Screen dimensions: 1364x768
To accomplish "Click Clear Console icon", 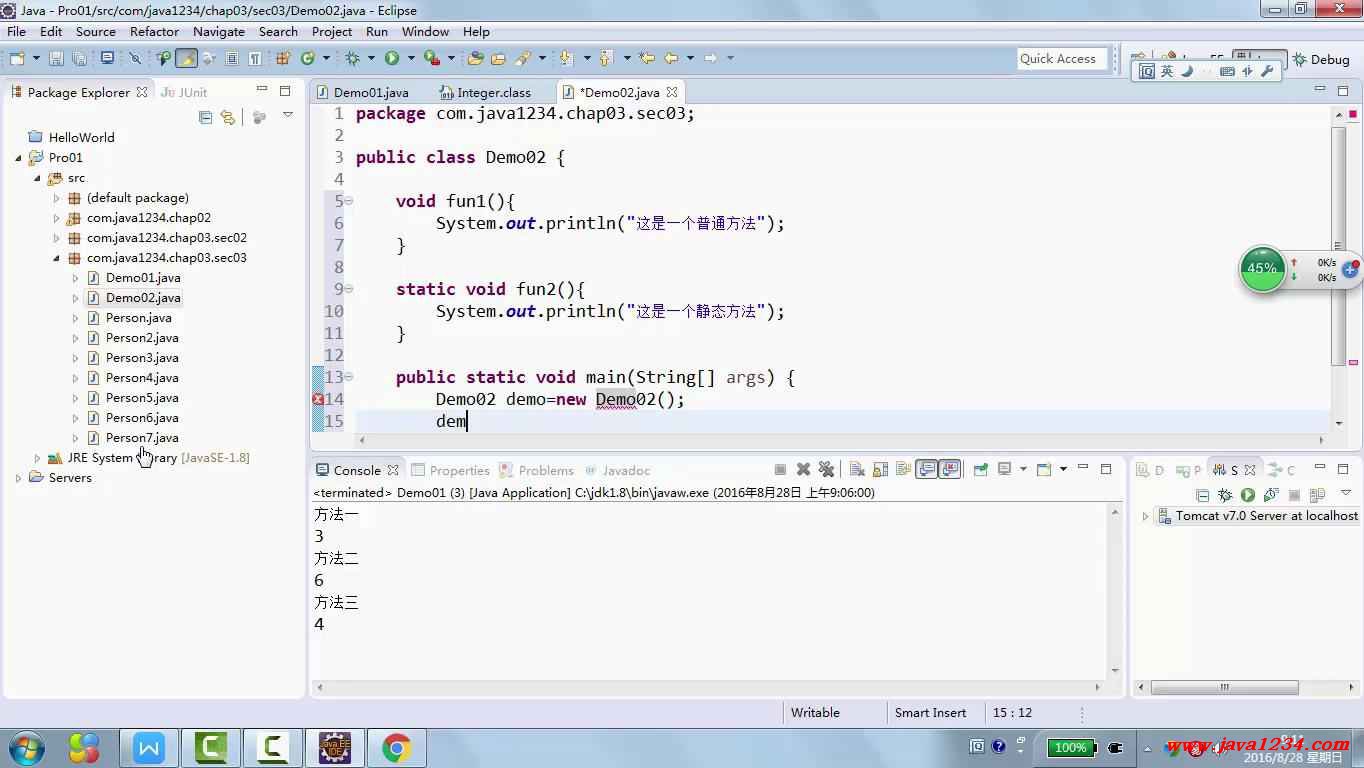I will pyautogui.click(x=857, y=469).
